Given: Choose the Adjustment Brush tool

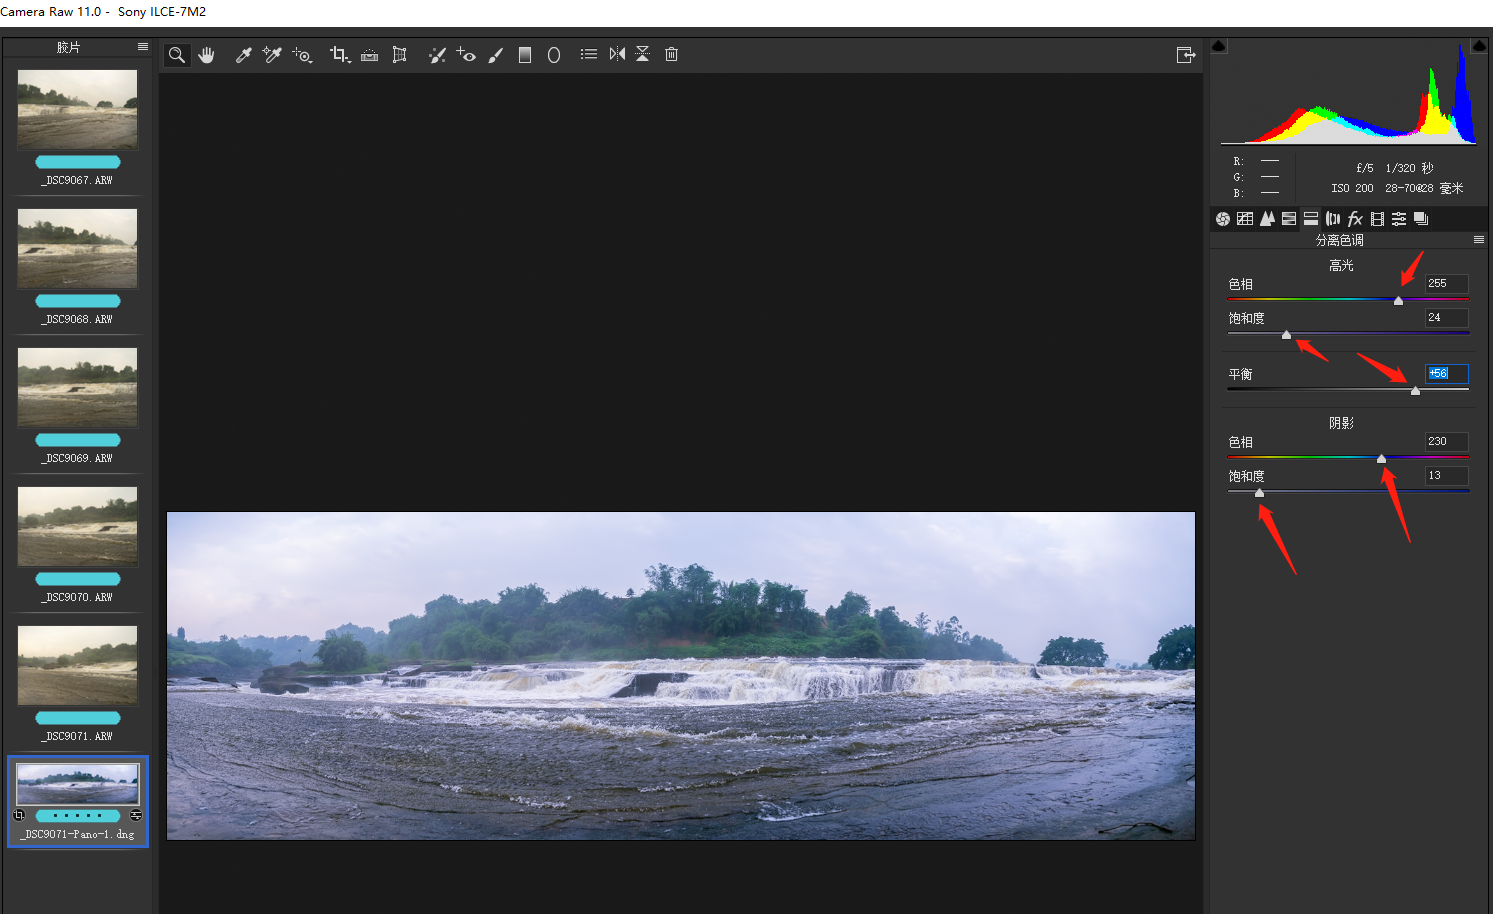Looking at the screenshot, I should (x=495, y=55).
